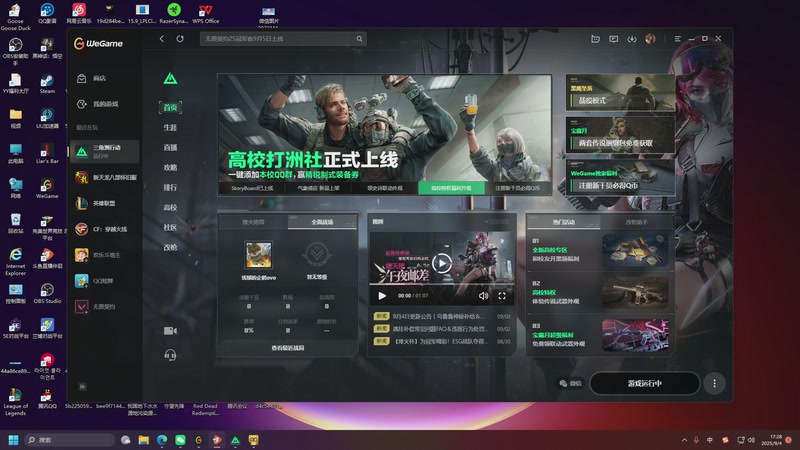The width and height of the screenshot is (800, 450).
Task: Click the green Delta Force triangle logo
Action: [170, 79]
